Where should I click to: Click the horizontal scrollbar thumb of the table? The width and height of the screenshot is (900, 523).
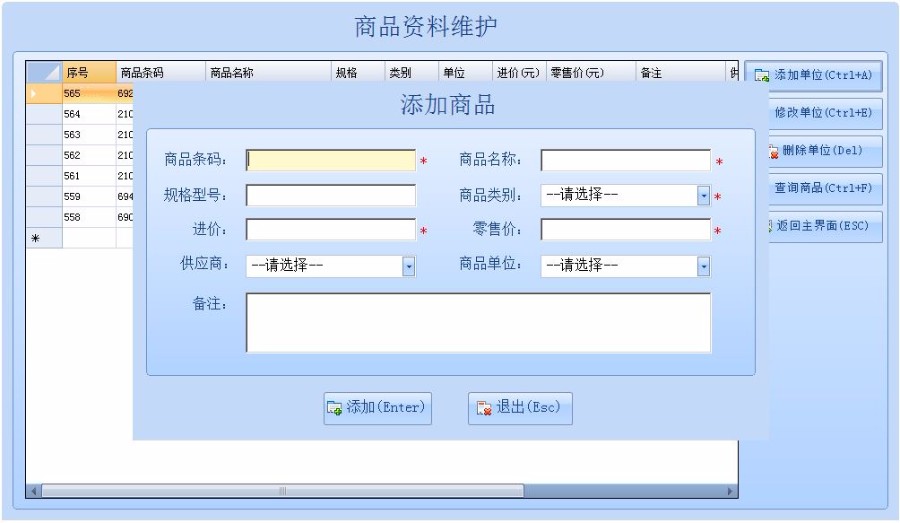pos(282,491)
